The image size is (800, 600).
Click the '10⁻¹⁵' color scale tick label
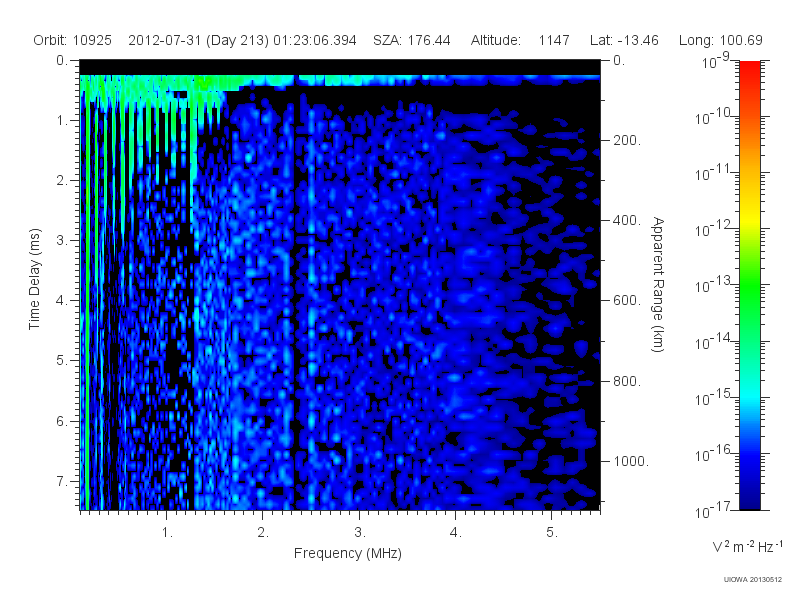click(x=715, y=397)
